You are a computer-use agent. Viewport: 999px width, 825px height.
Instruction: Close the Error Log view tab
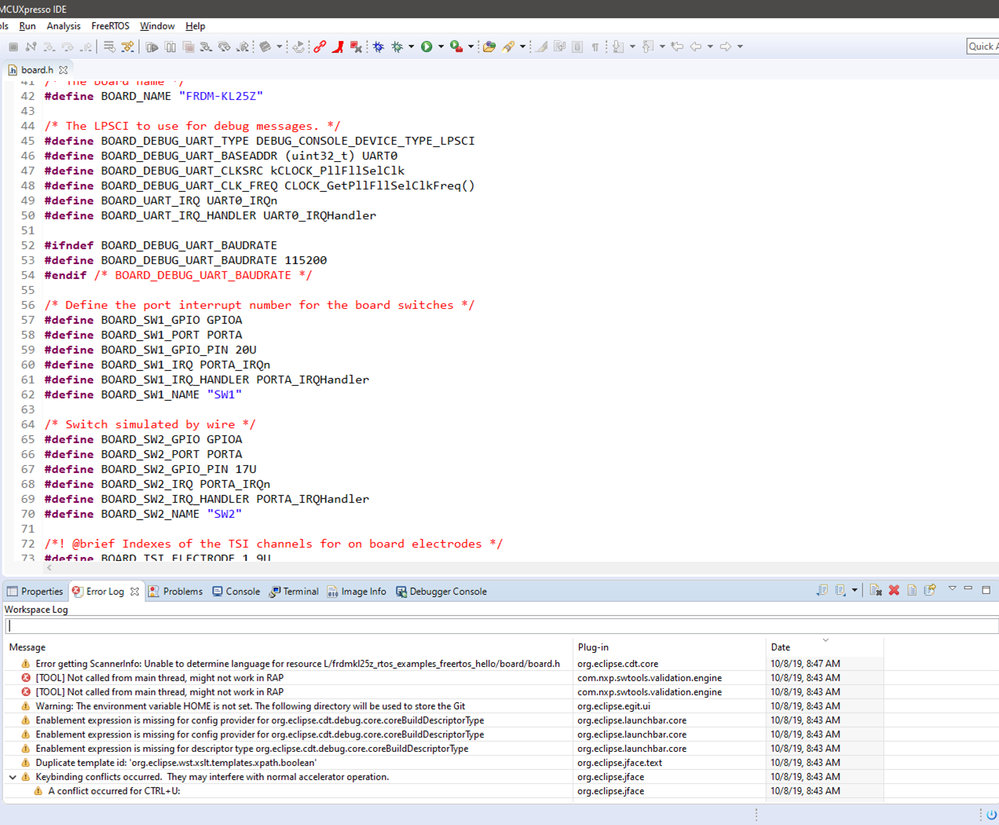[134, 591]
